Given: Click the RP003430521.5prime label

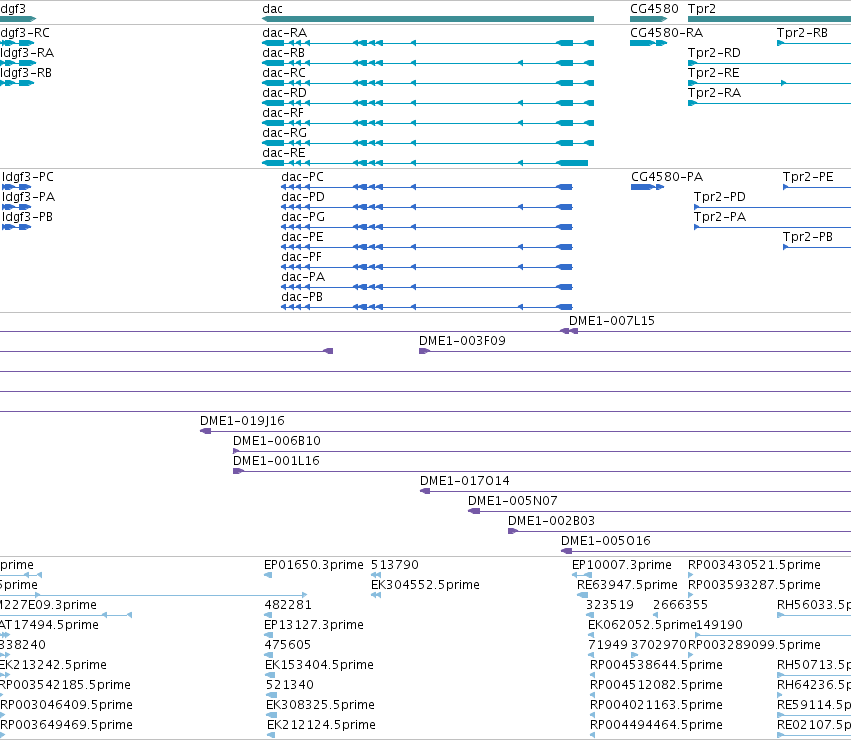Looking at the screenshot, I should pyautogui.click(x=754, y=565).
